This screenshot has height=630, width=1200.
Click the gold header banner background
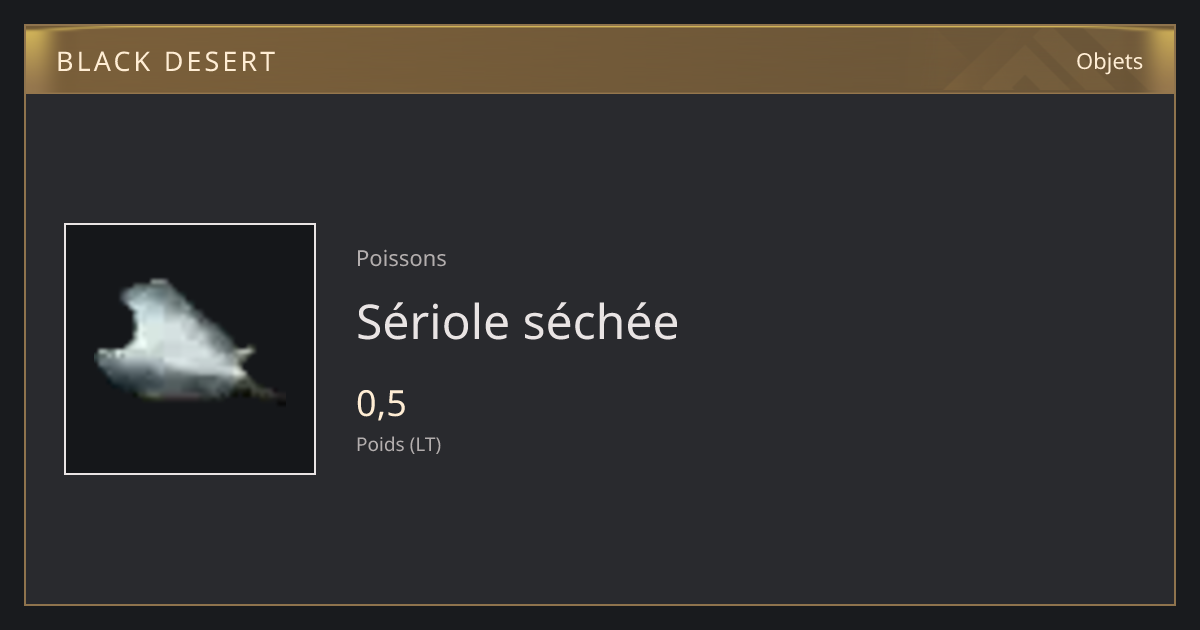click(600, 60)
